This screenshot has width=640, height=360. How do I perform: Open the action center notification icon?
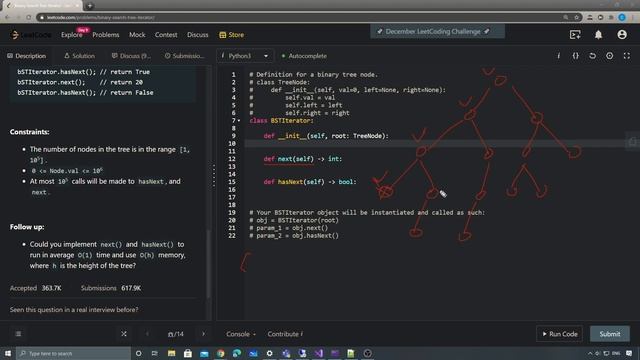pyautogui.click(x=629, y=353)
